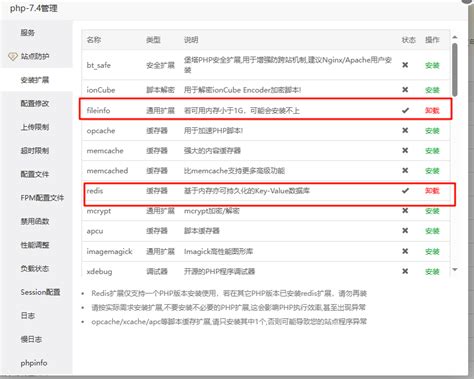The image size is (474, 379).
Task: Click the mcrypt extension name
Action: click(x=99, y=211)
